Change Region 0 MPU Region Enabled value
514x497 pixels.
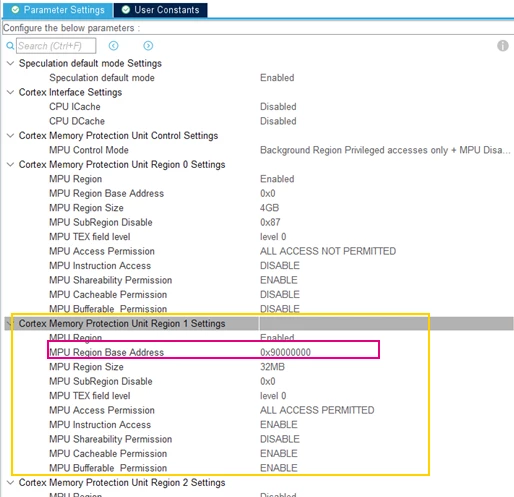click(277, 179)
